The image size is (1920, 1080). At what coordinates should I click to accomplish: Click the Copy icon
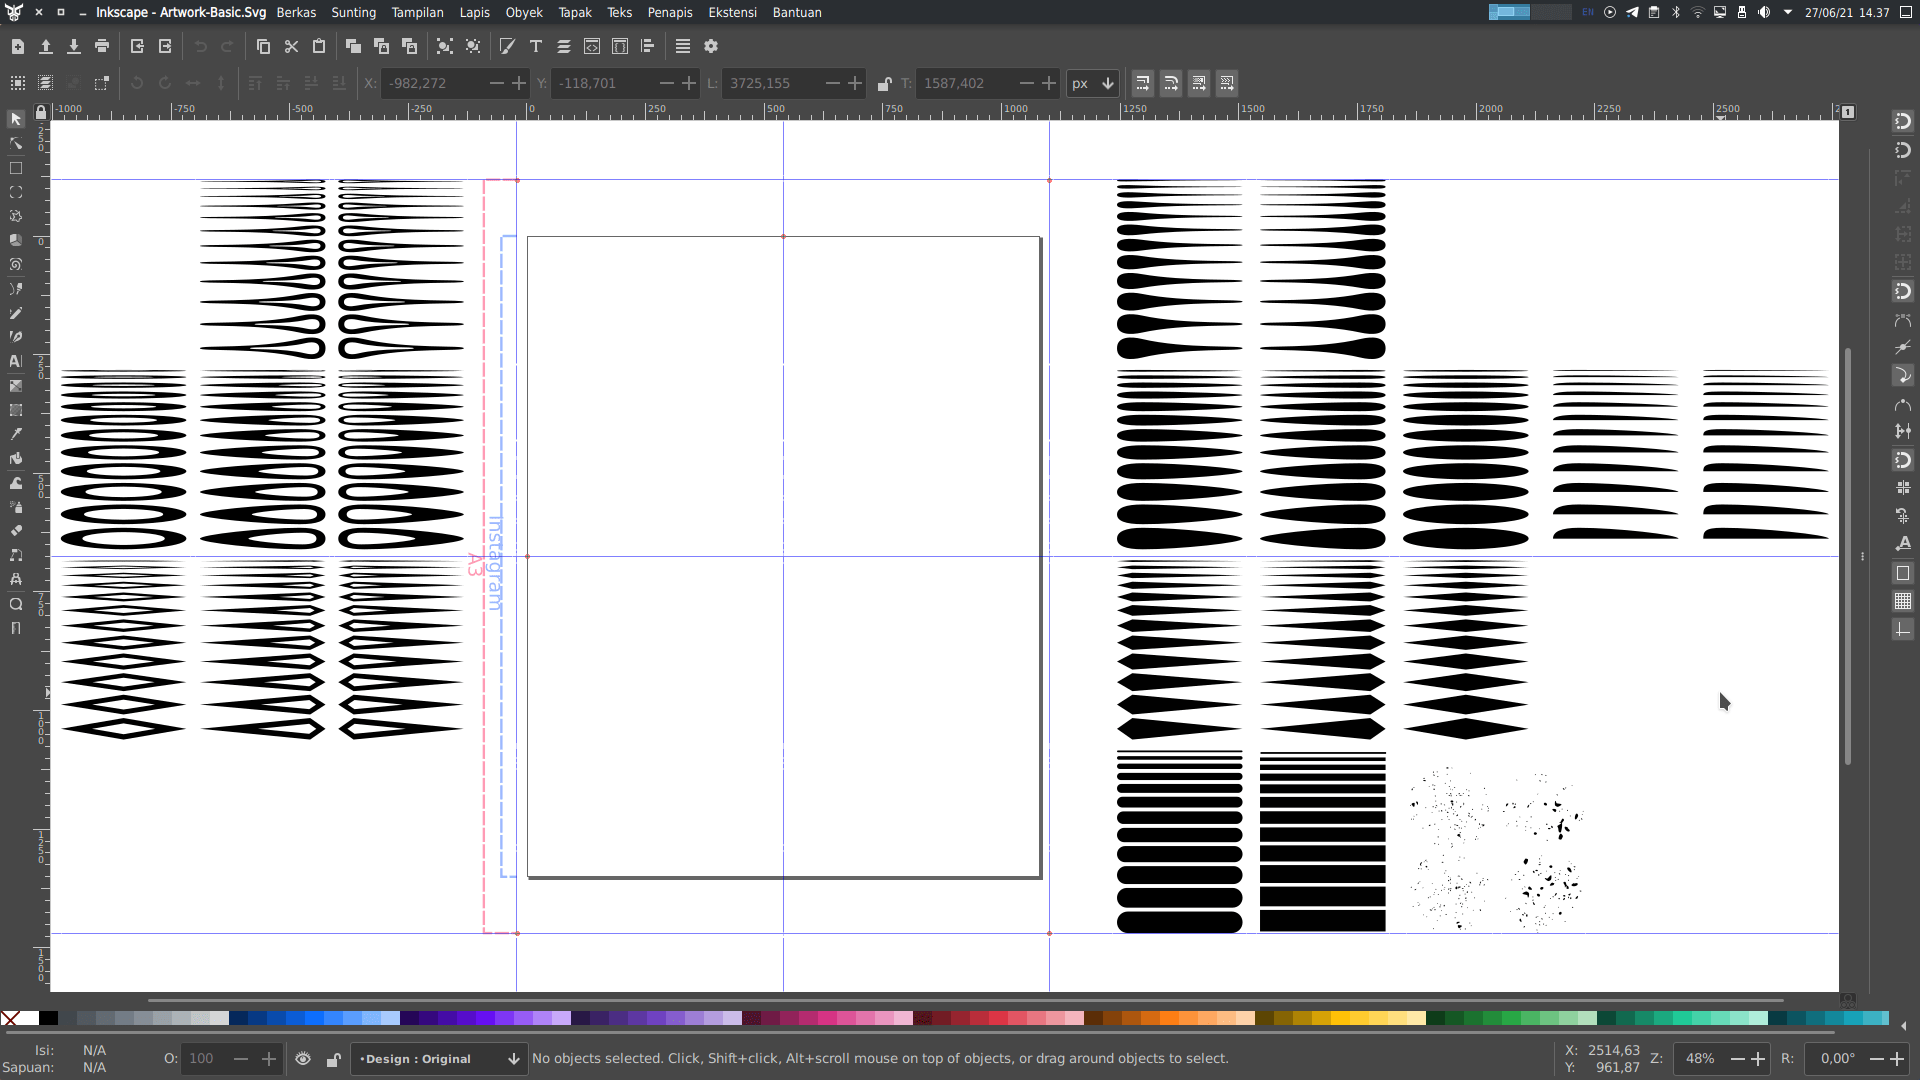pyautogui.click(x=263, y=46)
